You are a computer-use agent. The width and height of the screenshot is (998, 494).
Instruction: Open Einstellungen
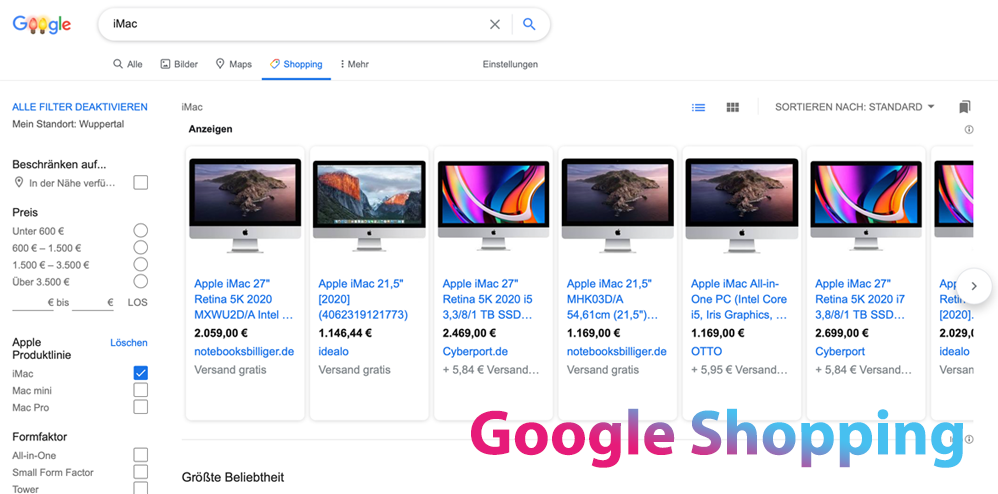tap(510, 64)
